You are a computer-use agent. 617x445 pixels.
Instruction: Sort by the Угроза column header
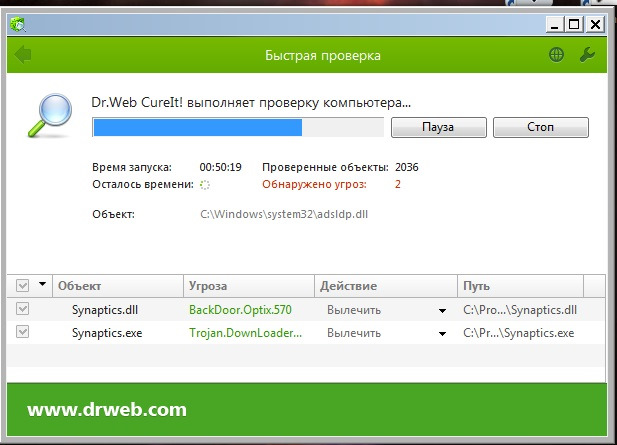(248, 286)
